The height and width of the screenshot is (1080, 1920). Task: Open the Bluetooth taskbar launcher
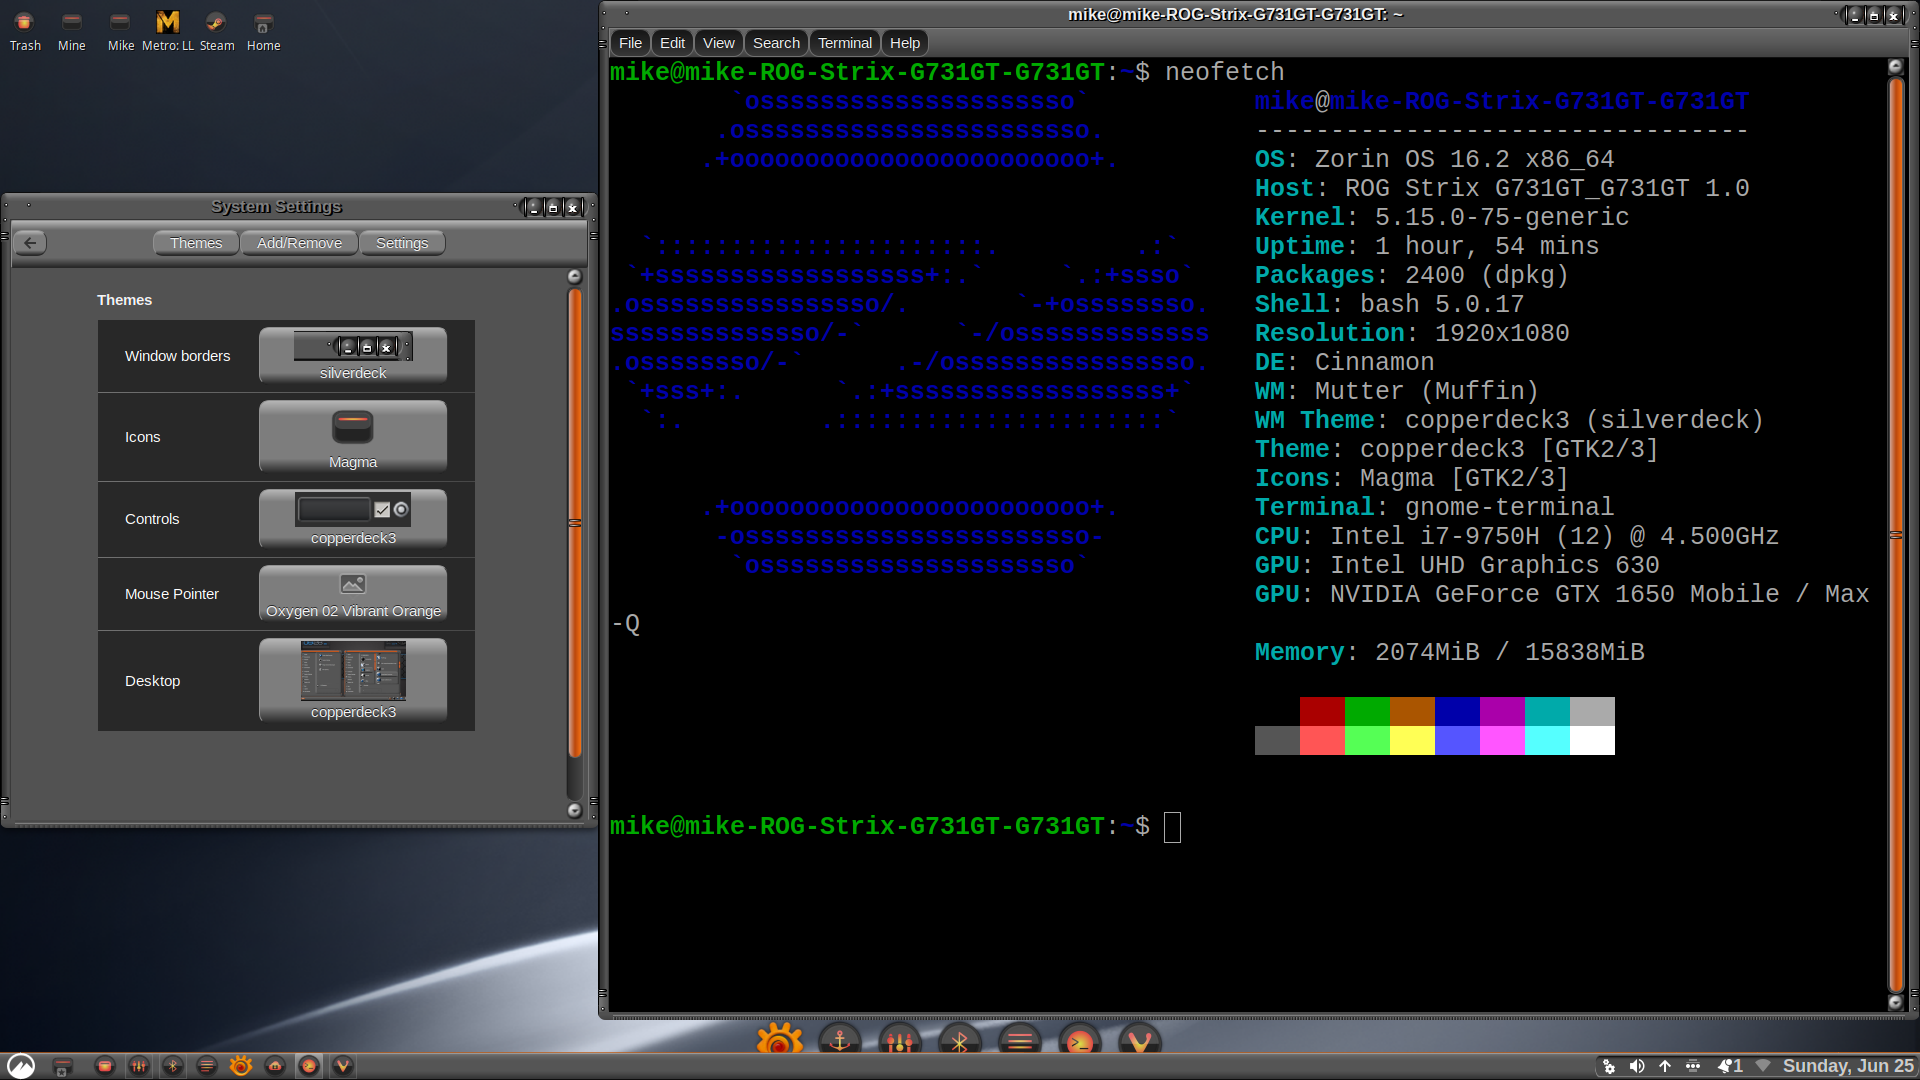tap(173, 1066)
